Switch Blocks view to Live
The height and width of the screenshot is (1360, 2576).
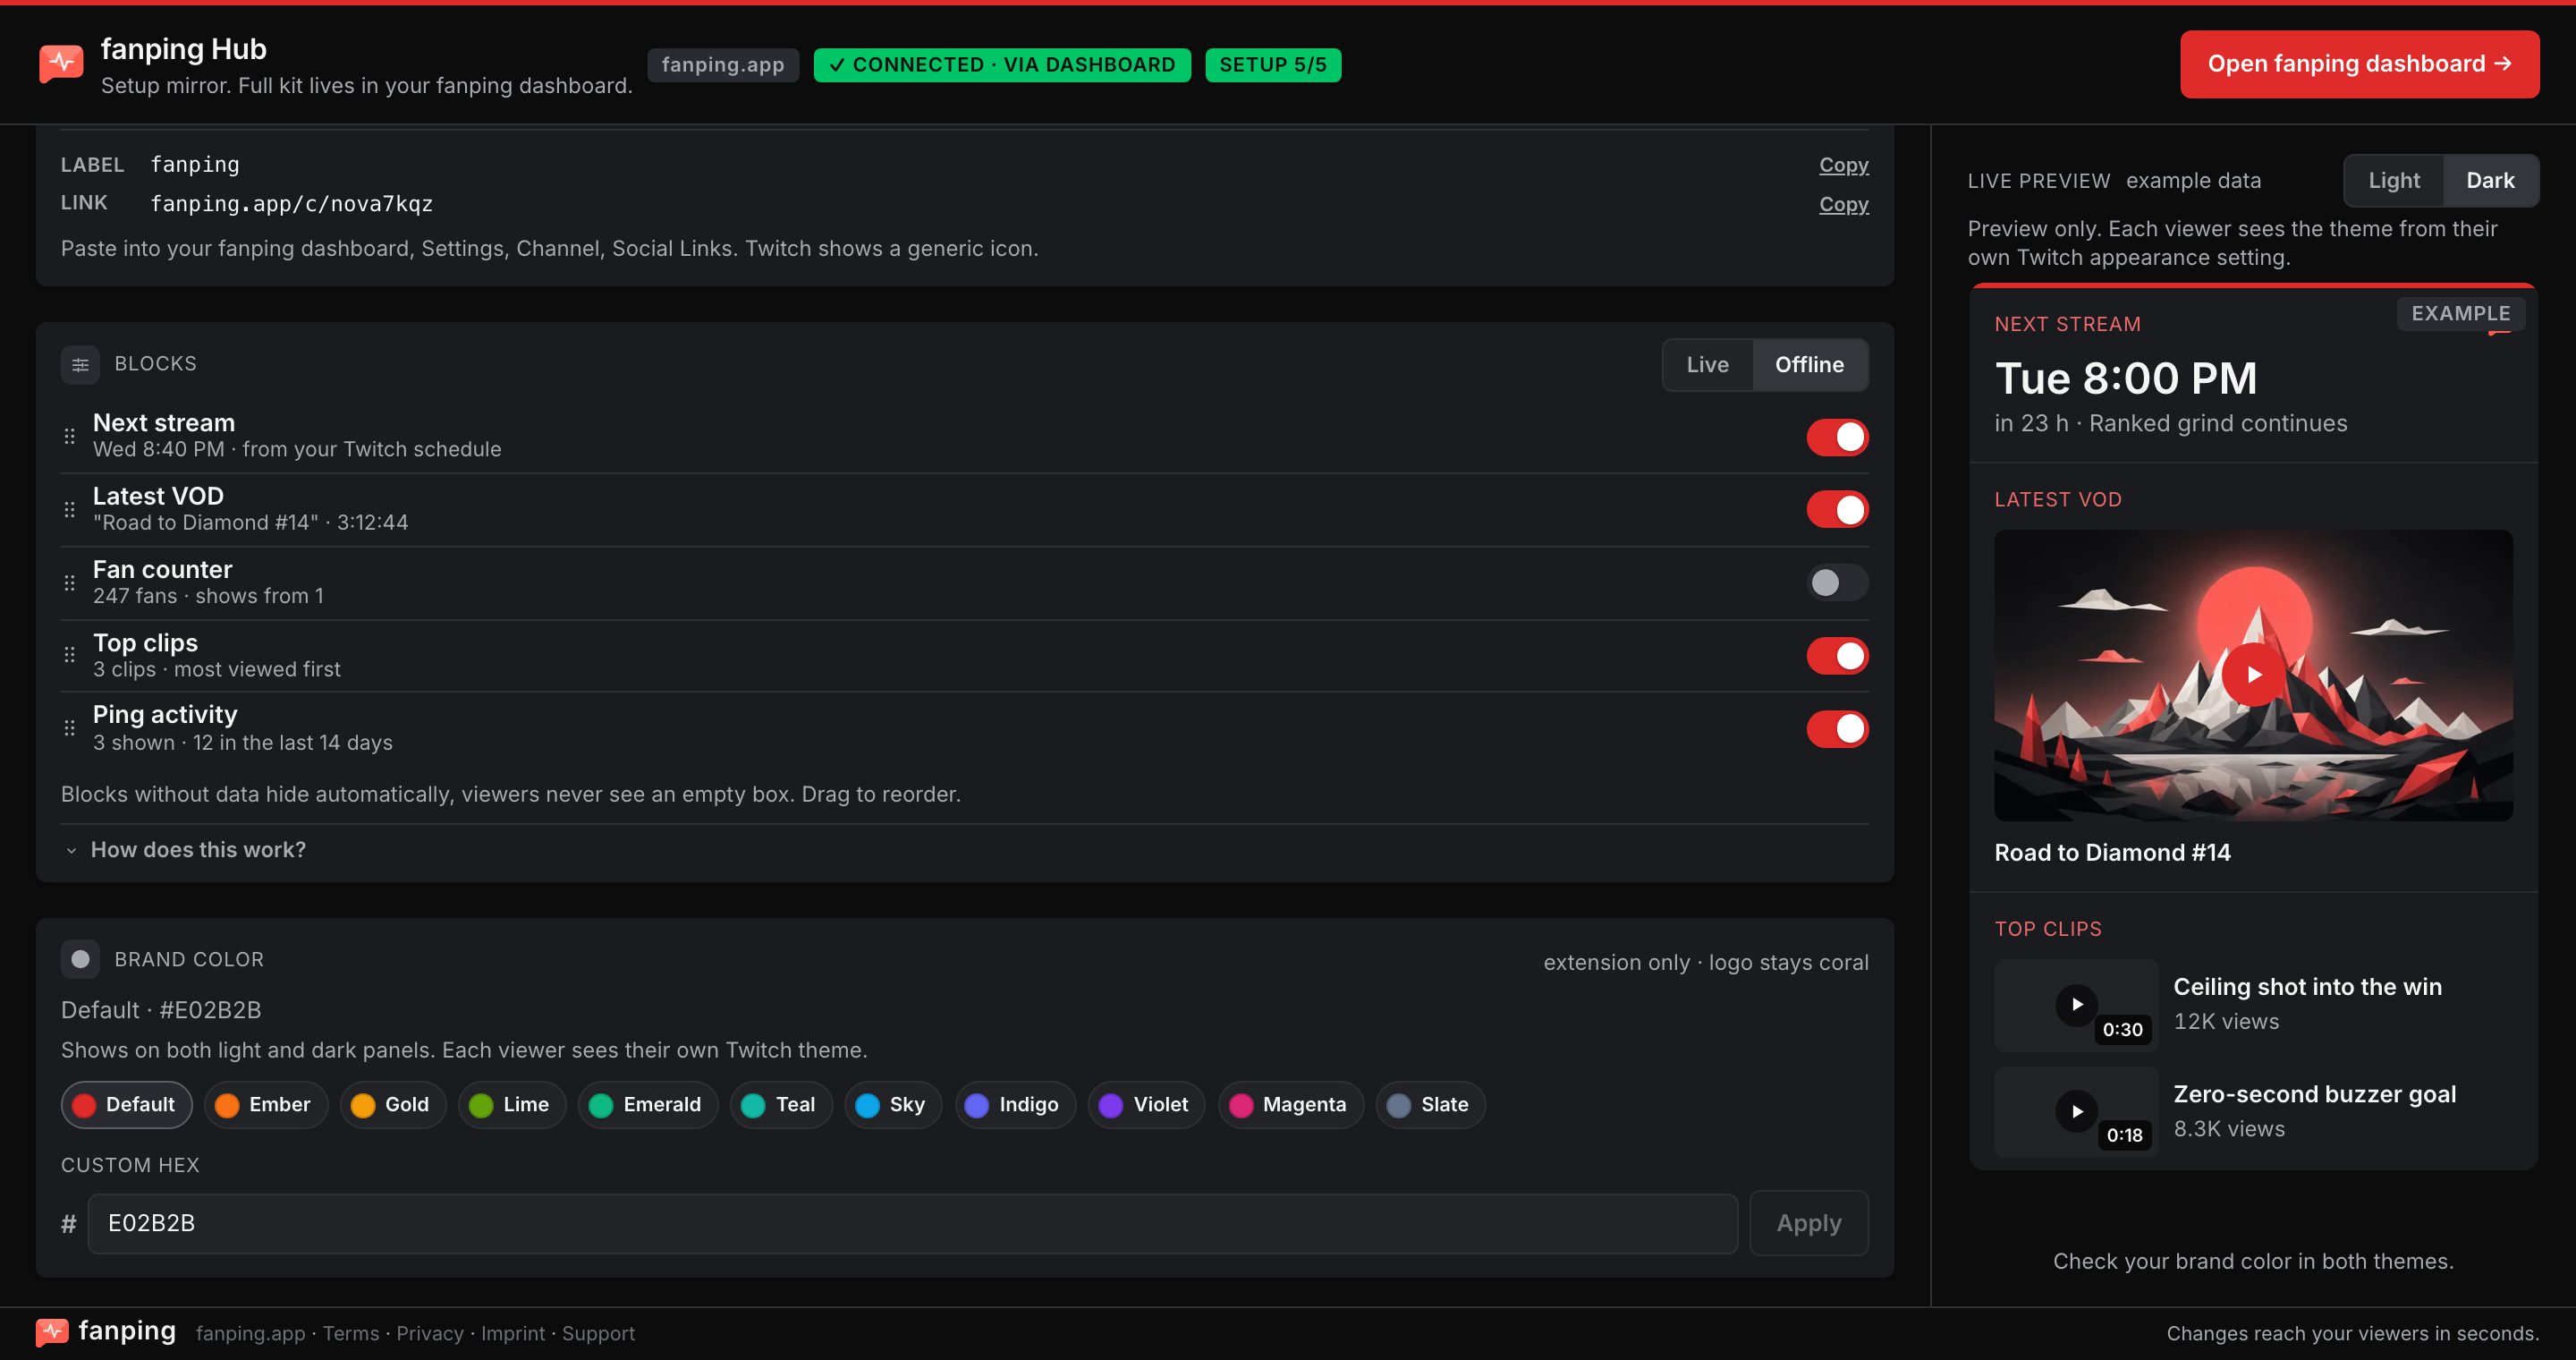tap(1707, 365)
